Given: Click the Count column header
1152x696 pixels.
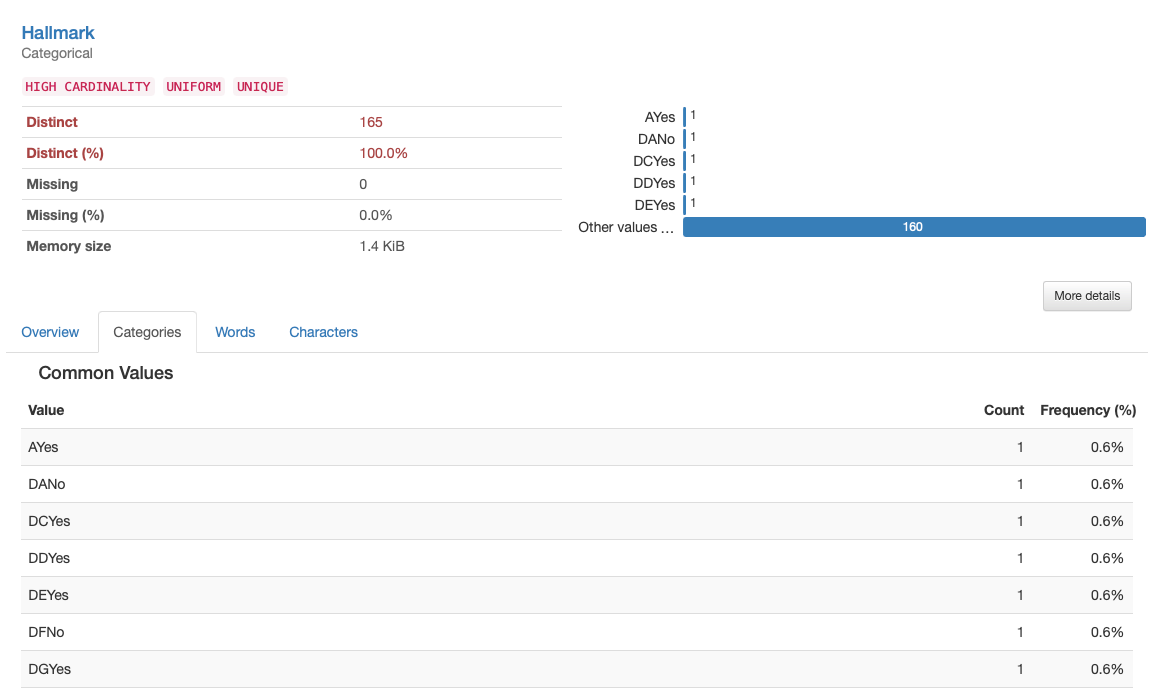Looking at the screenshot, I should (x=1004, y=410).
